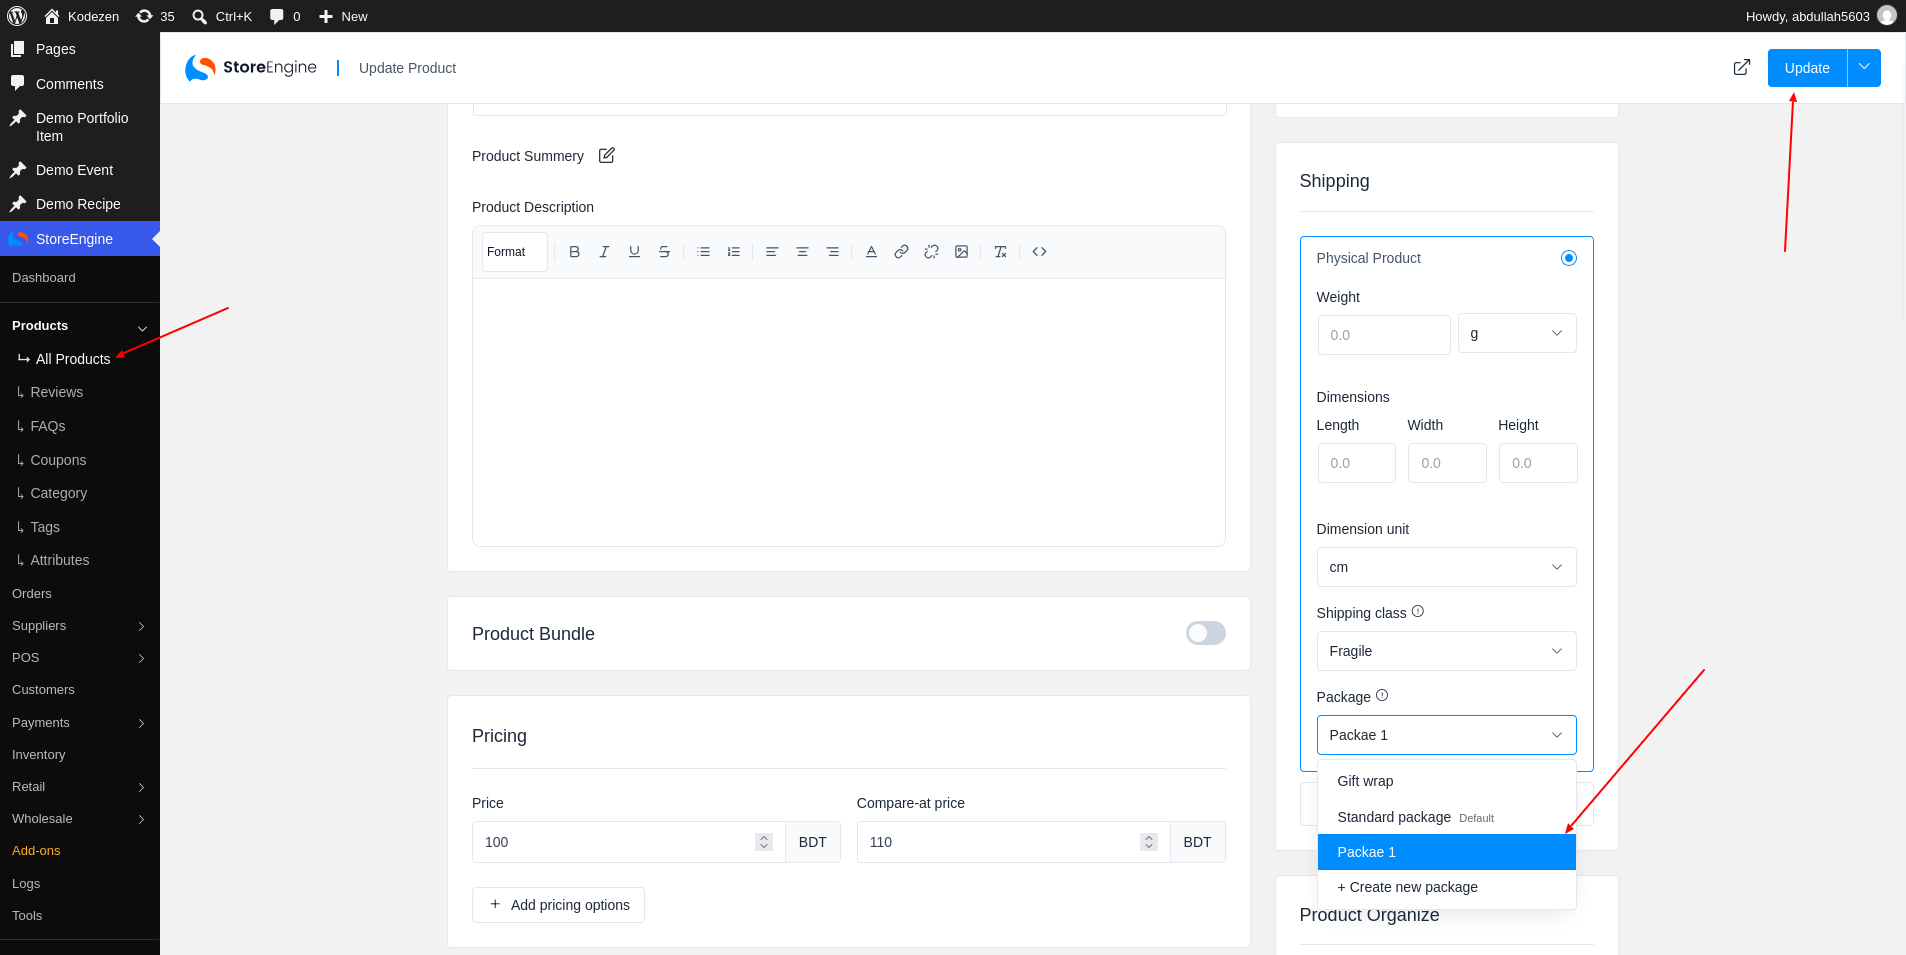Open the Format dropdown in editor
The width and height of the screenshot is (1906, 955).
coord(514,252)
